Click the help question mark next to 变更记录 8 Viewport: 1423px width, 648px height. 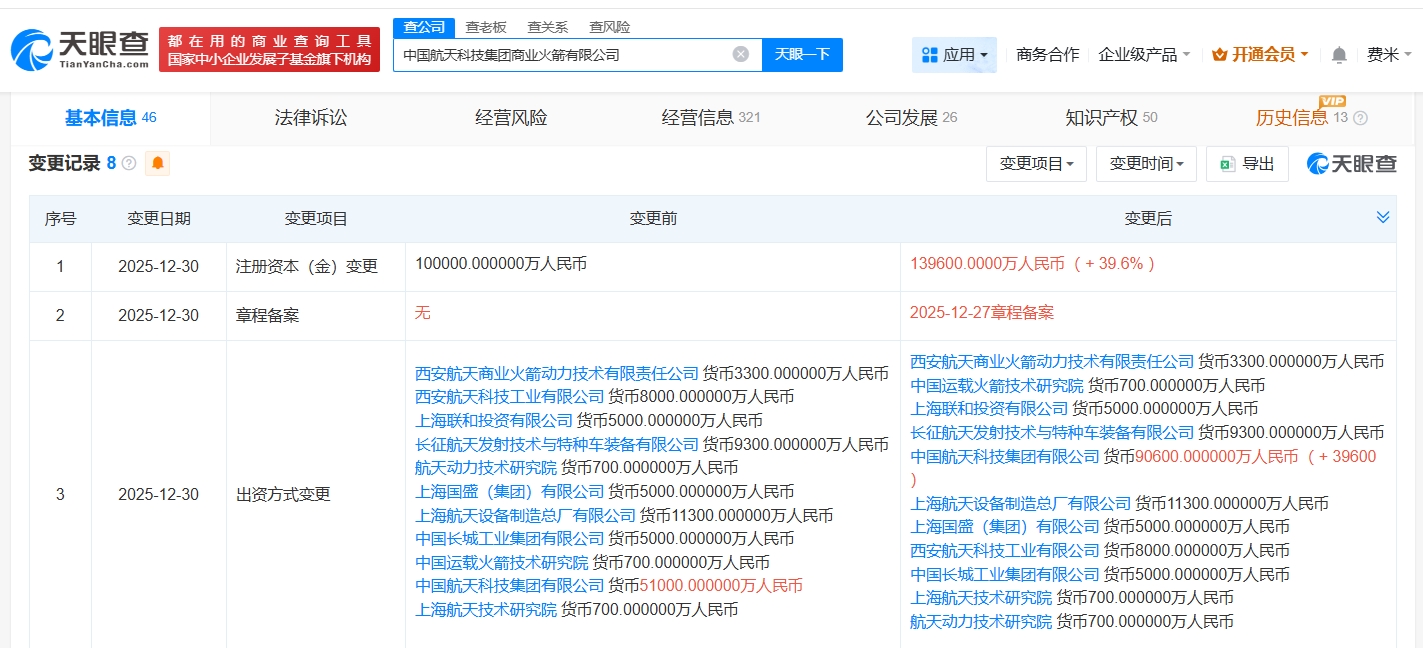[129, 163]
